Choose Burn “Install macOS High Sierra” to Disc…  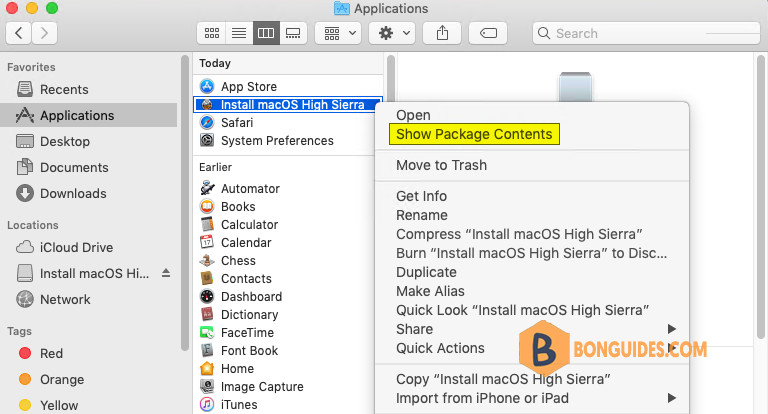coord(532,253)
